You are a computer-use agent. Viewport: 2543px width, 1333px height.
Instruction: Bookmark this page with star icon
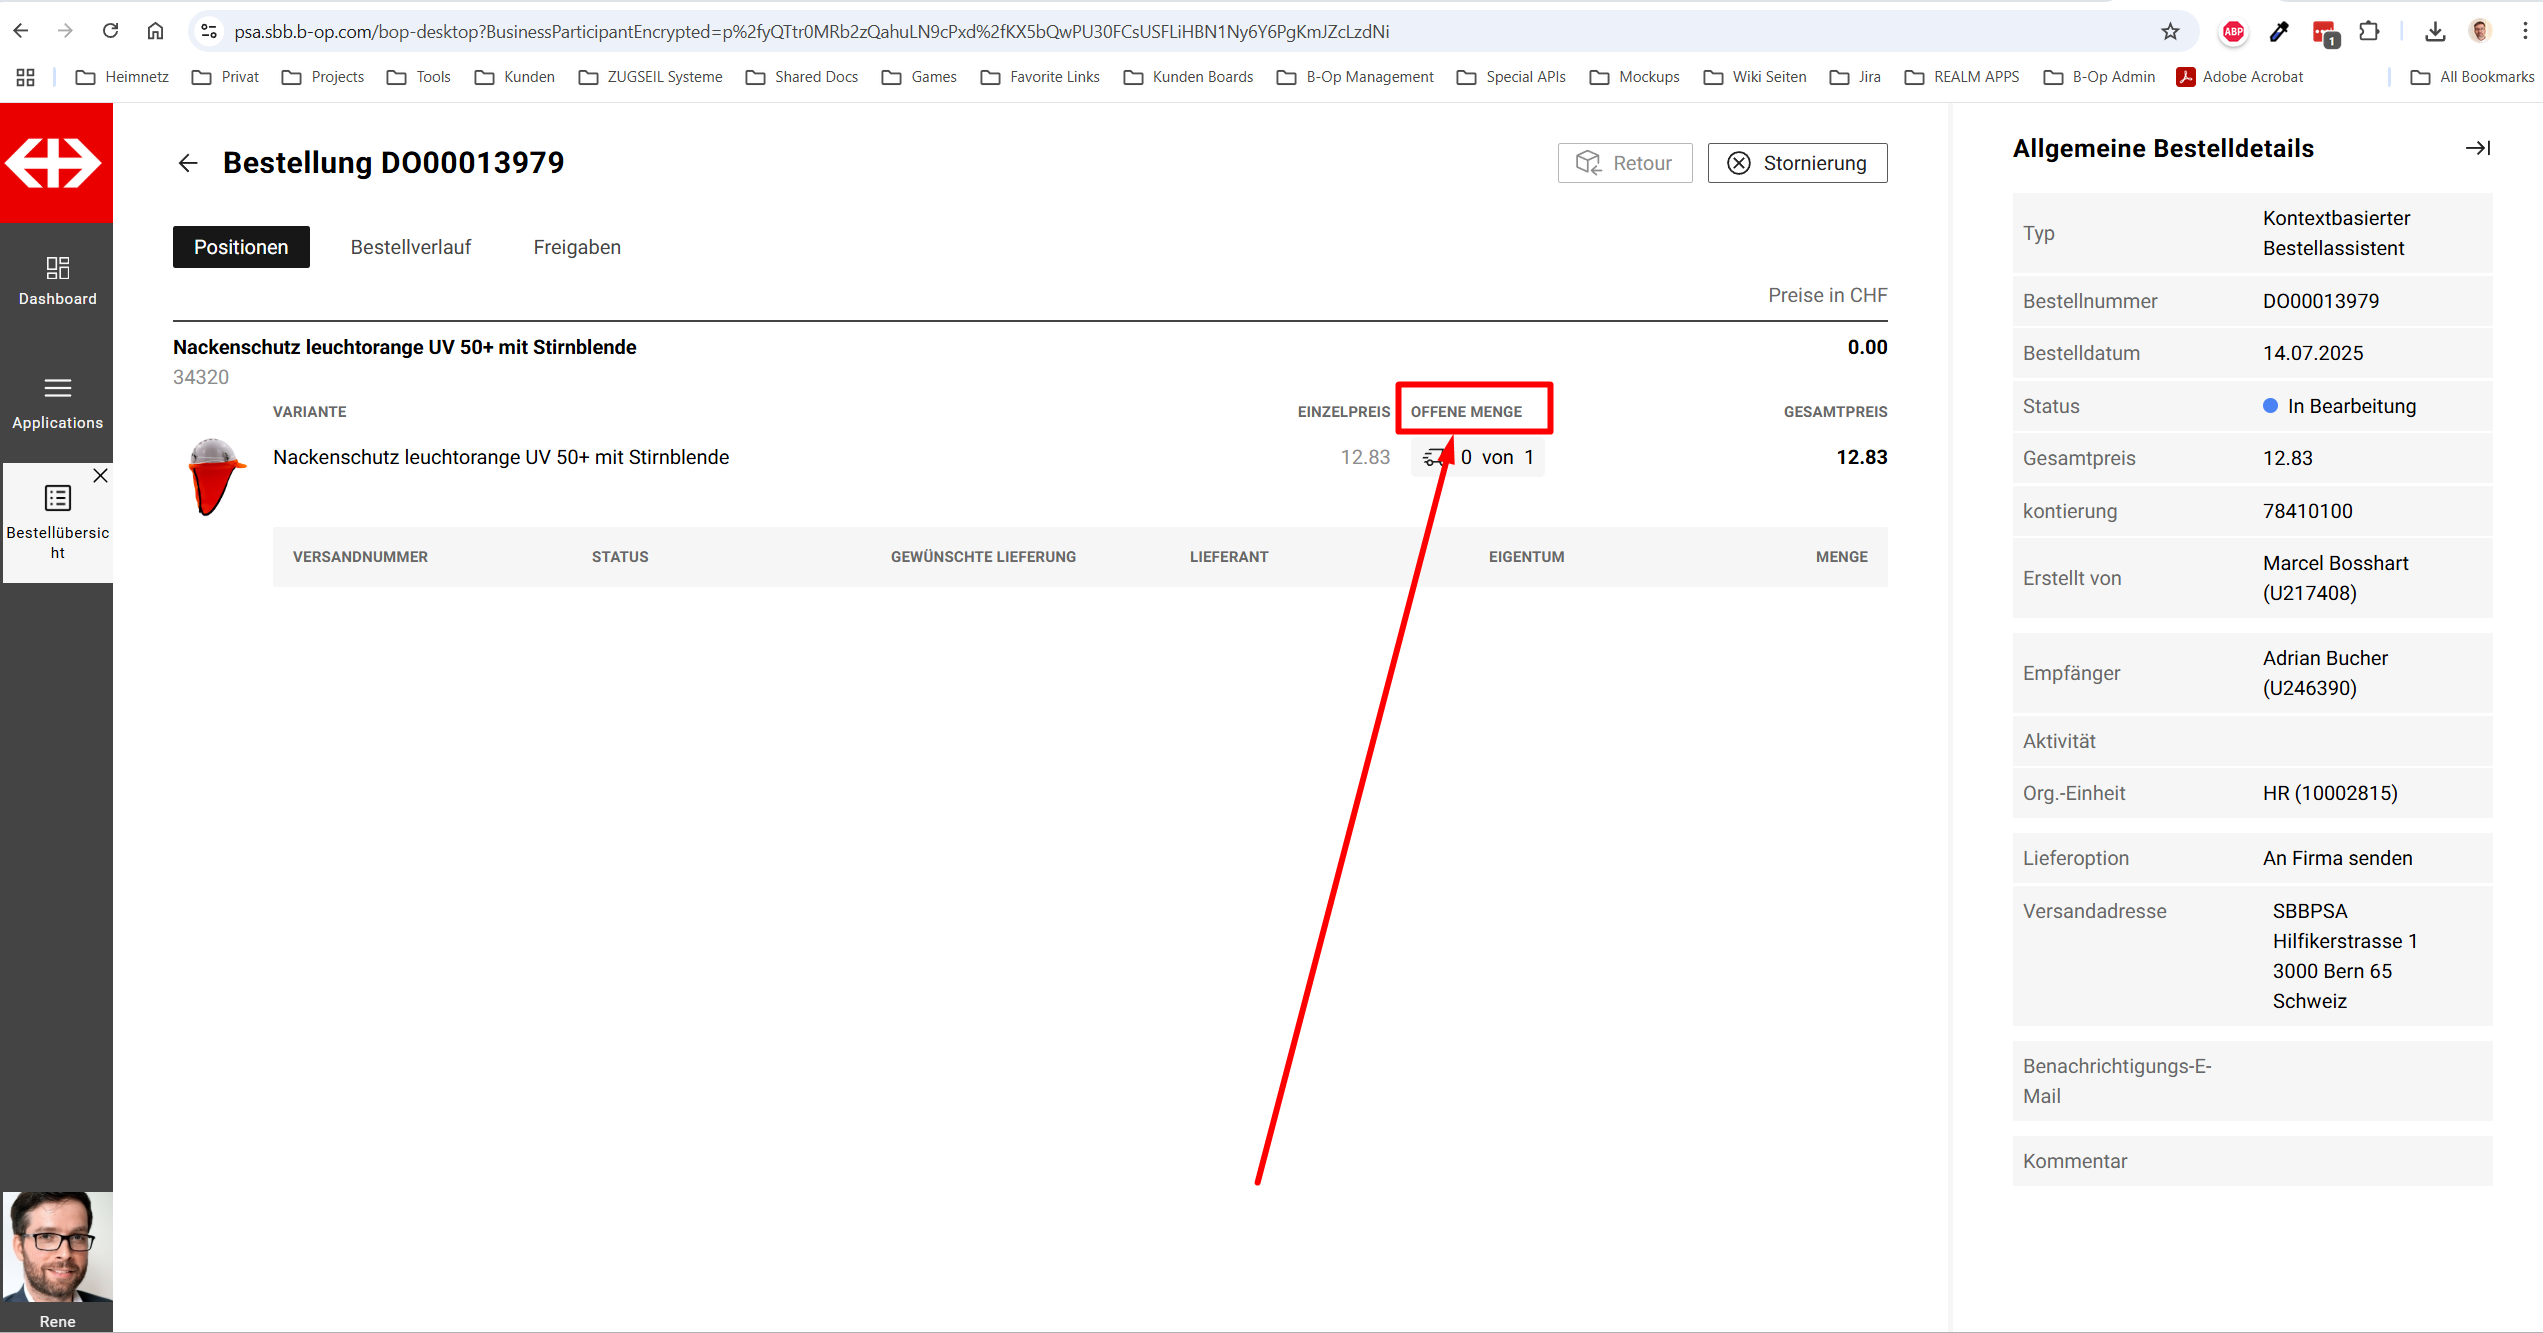(x=2169, y=32)
